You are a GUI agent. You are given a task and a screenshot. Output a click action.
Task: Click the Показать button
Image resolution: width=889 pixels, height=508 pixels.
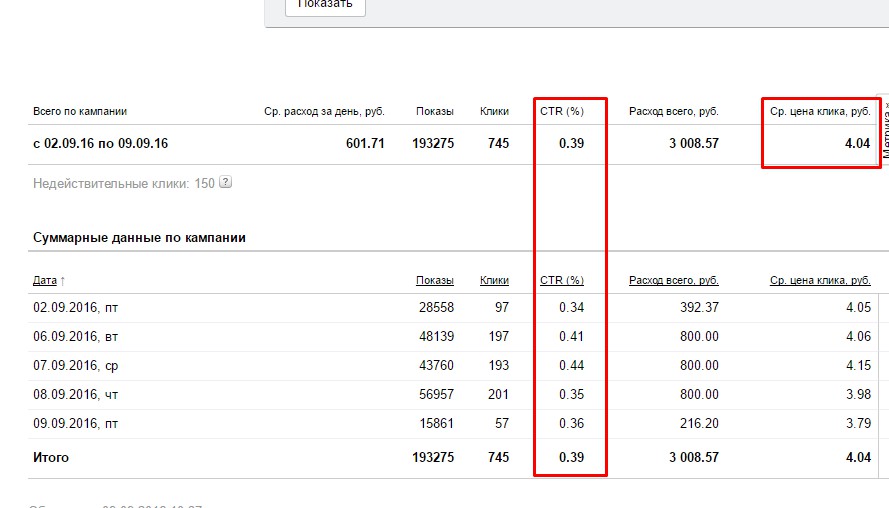(325, 5)
